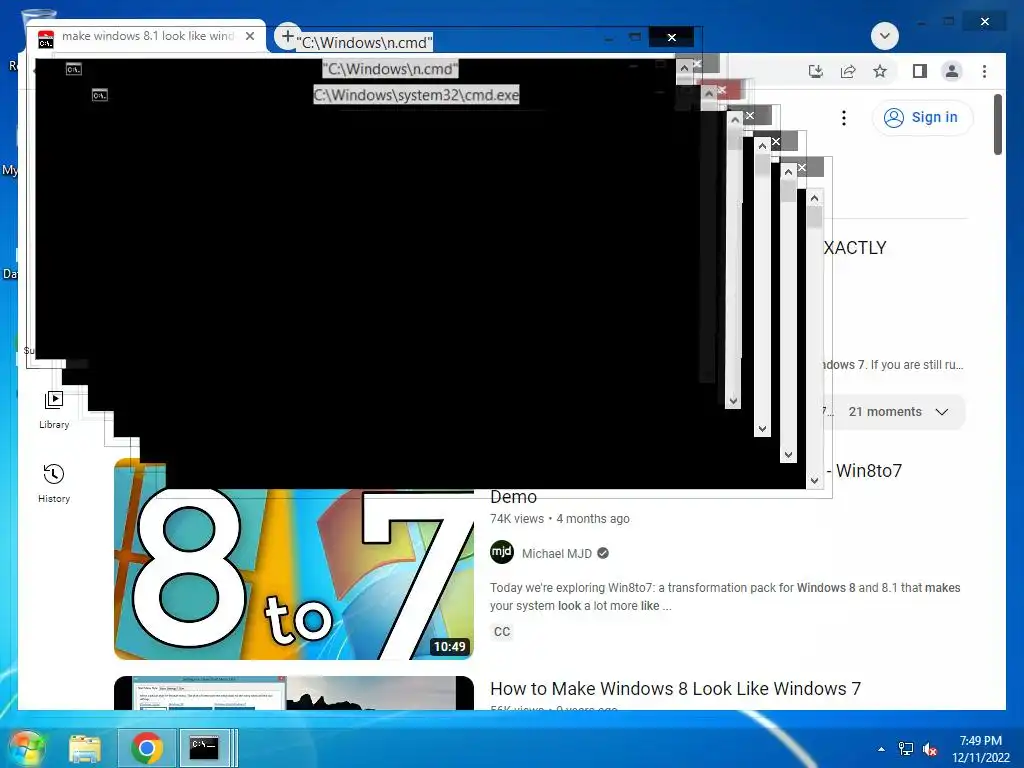The width and height of the screenshot is (1024, 768).
Task: Close the topmost n.cmd console window
Action: [x=672, y=37]
